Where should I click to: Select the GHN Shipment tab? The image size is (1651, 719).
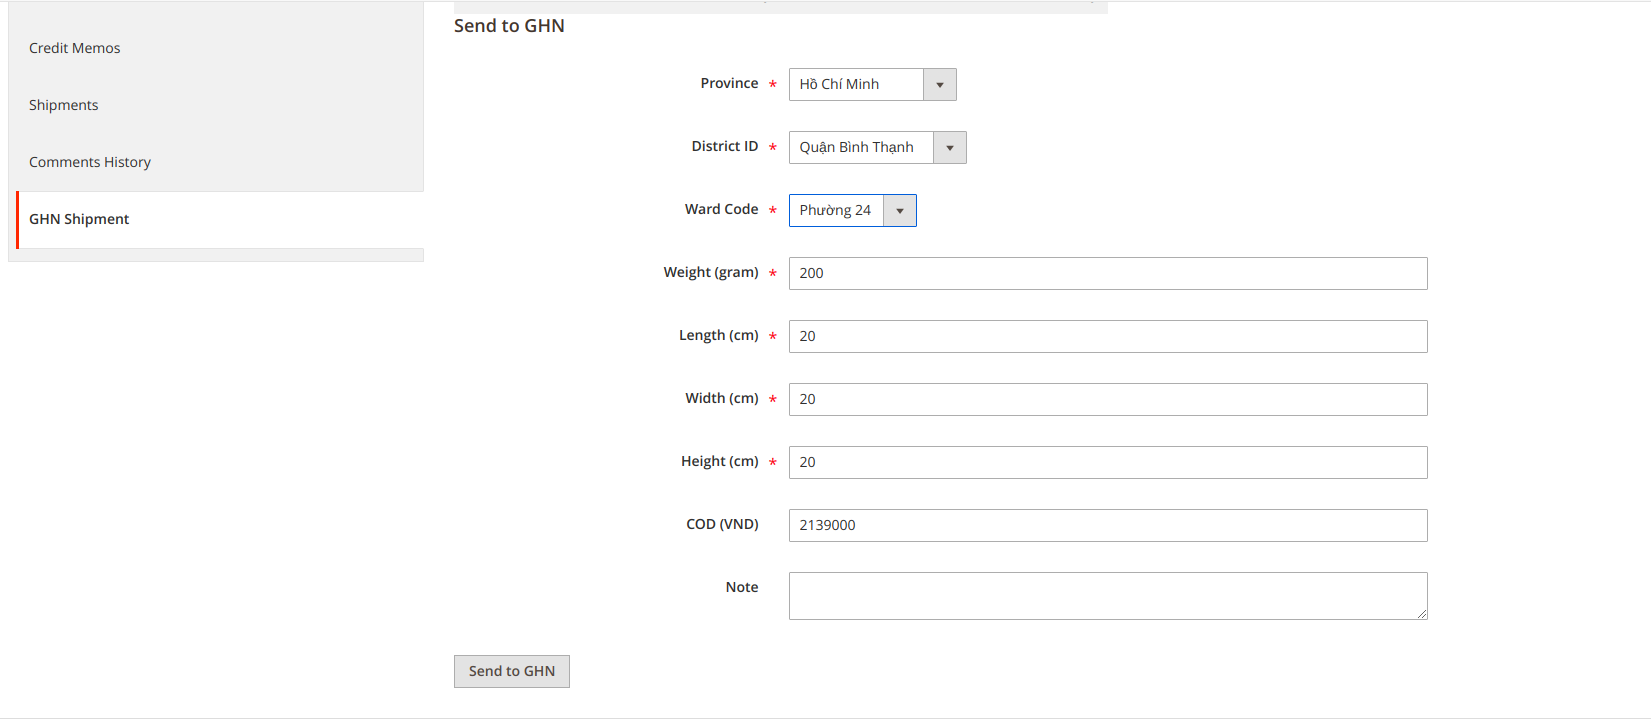pyautogui.click(x=79, y=219)
